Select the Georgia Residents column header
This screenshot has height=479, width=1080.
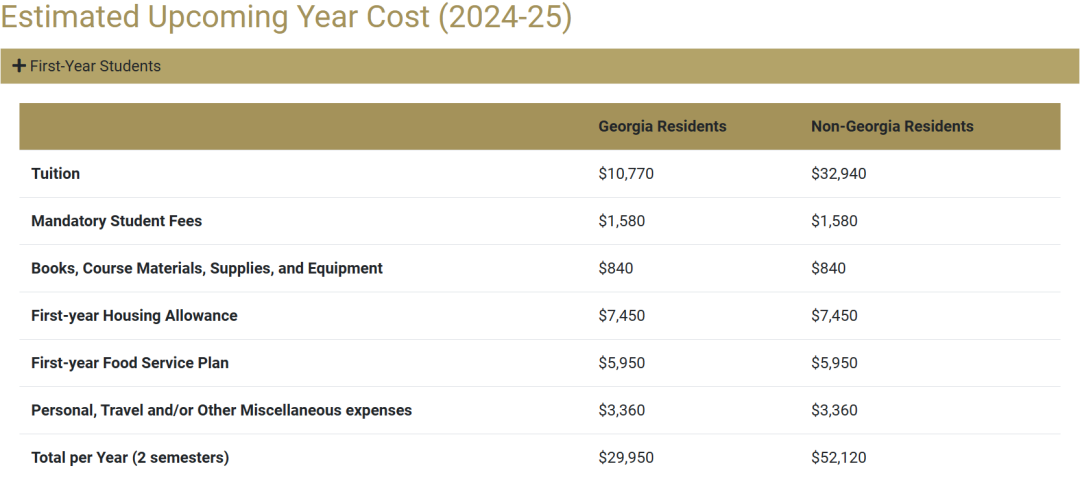tap(662, 126)
